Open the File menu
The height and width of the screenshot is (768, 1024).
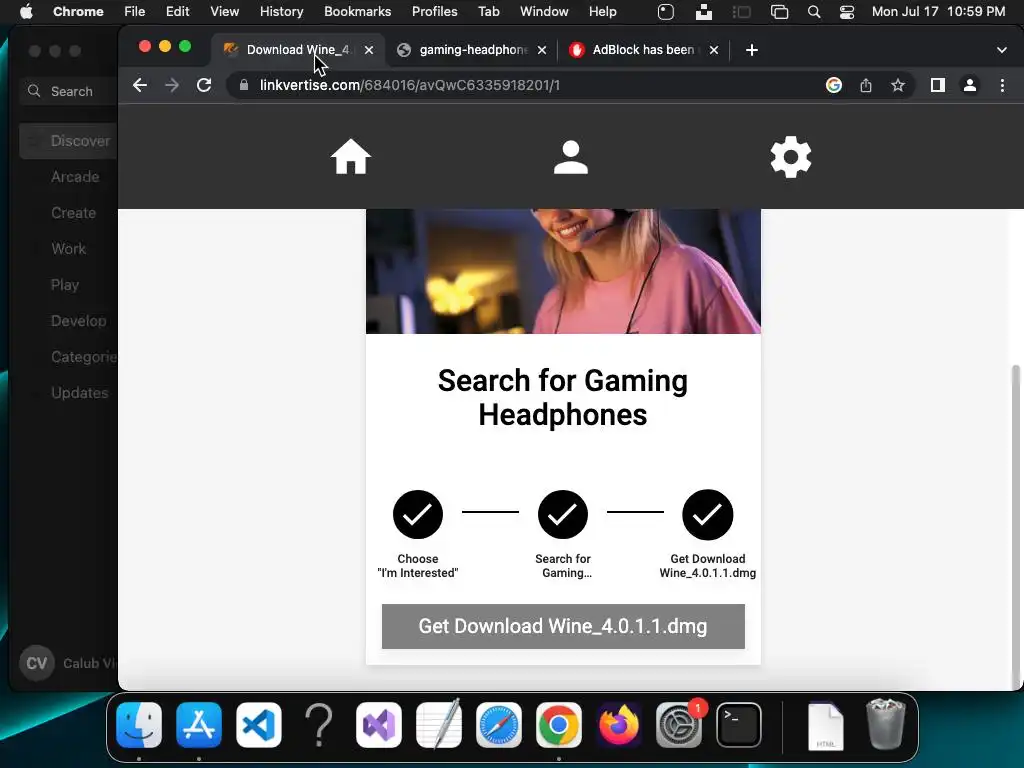click(x=135, y=12)
